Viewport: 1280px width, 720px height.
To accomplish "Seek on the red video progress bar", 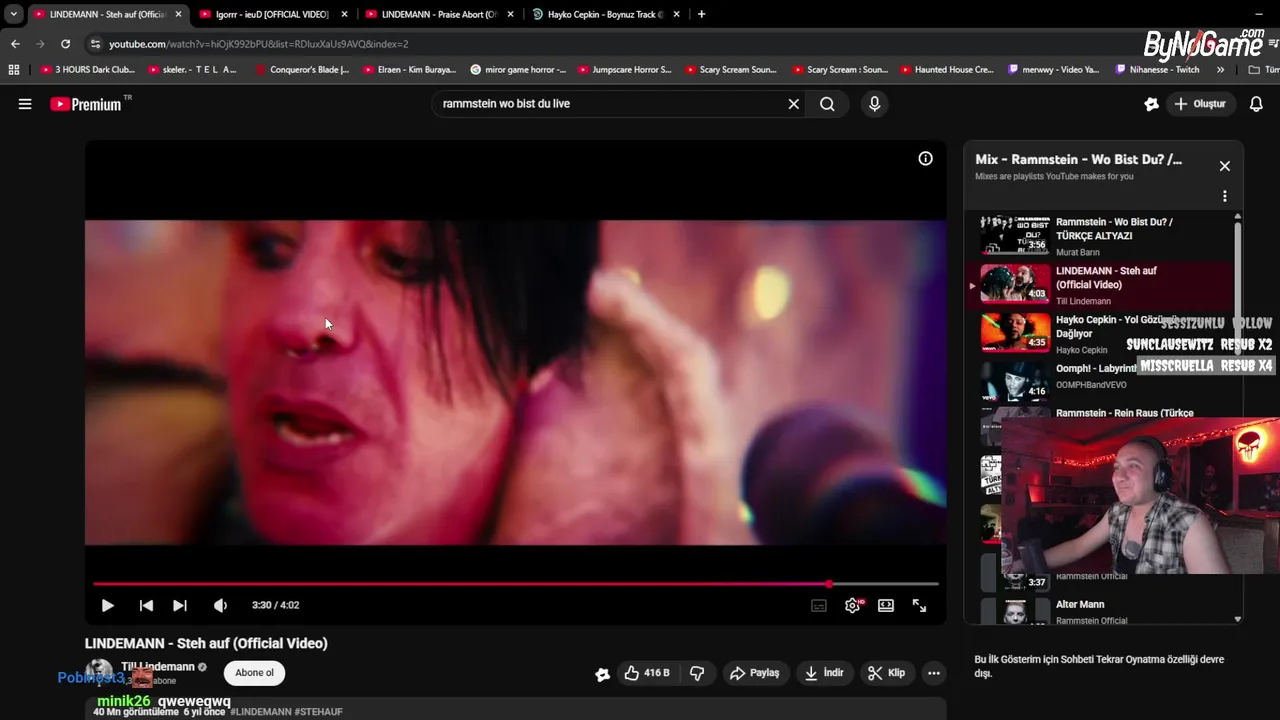I will tap(516, 584).
